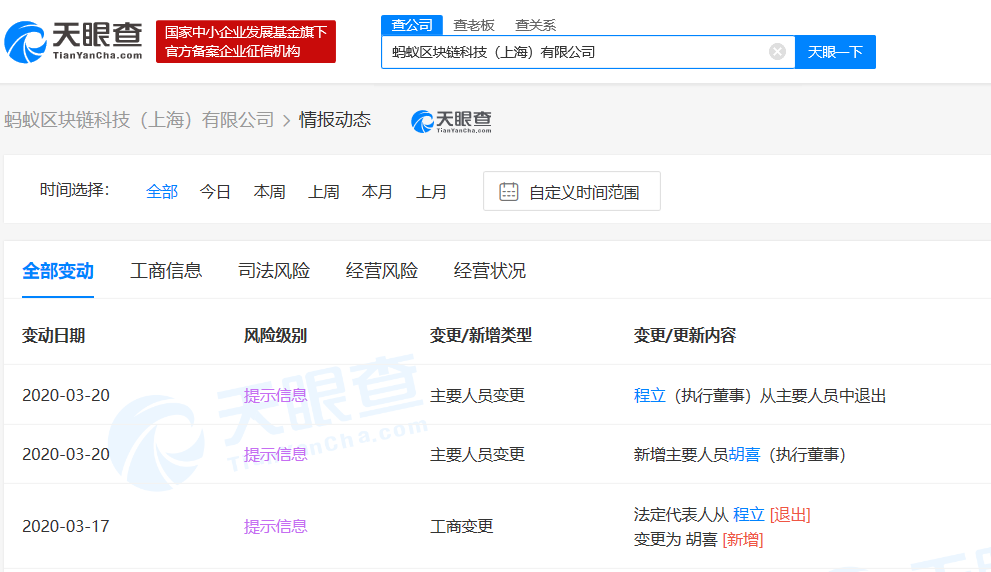
Task: Open the 蚂蚁区块链科技 company breadcrumb link
Action: pos(139,120)
